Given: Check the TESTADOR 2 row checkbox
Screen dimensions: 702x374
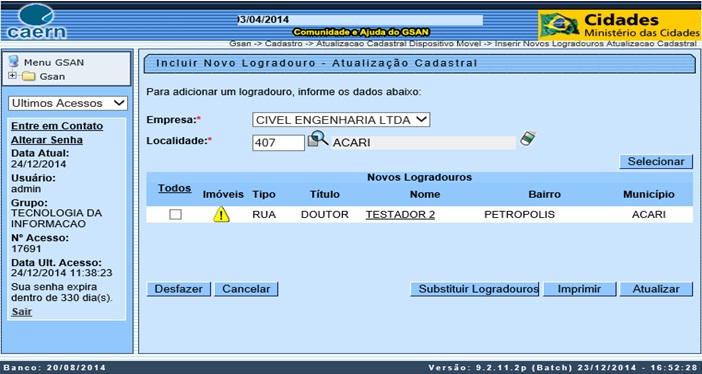Looking at the screenshot, I should (x=175, y=215).
